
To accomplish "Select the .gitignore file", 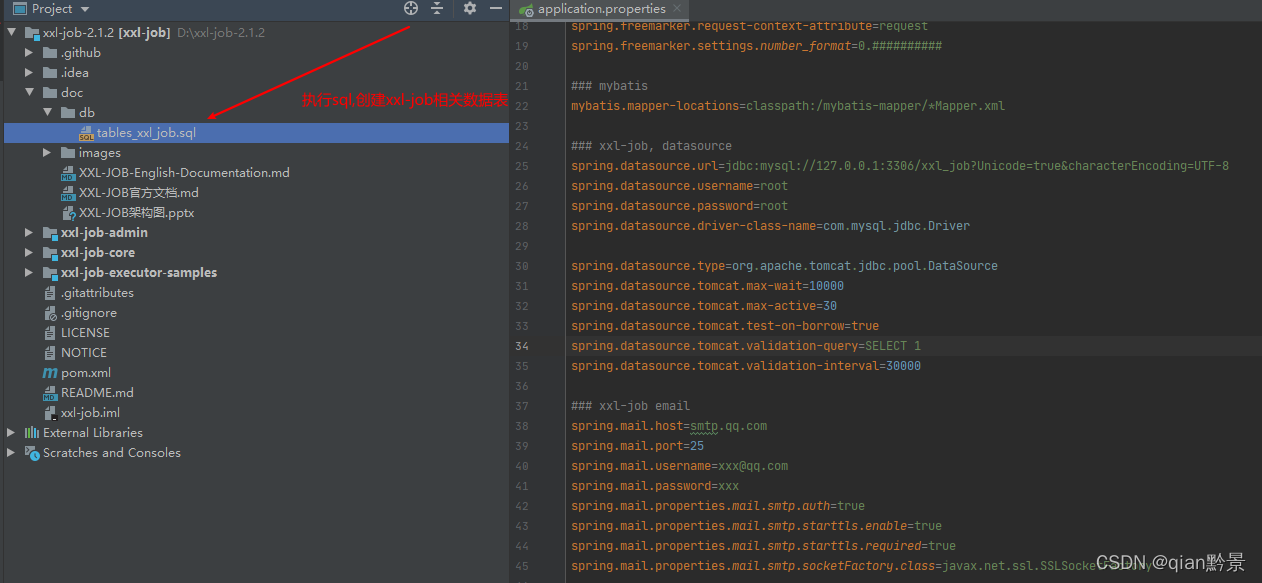I will pos(89,313).
